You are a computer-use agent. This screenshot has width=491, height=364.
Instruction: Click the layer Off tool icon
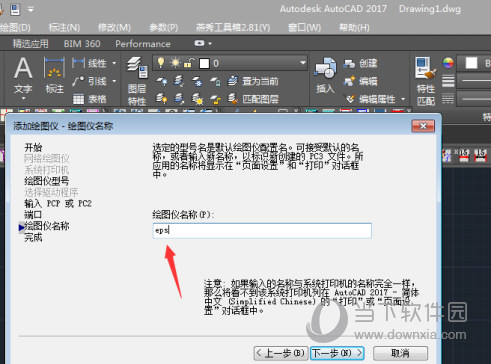(x=162, y=81)
